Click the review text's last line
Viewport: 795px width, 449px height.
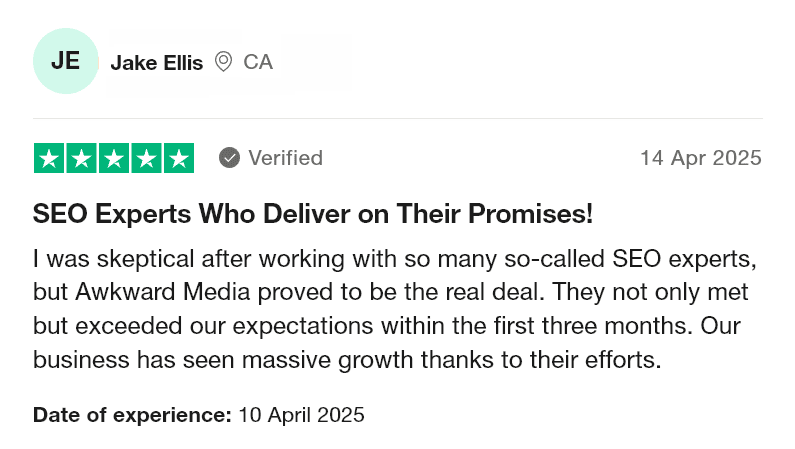pos(347,360)
